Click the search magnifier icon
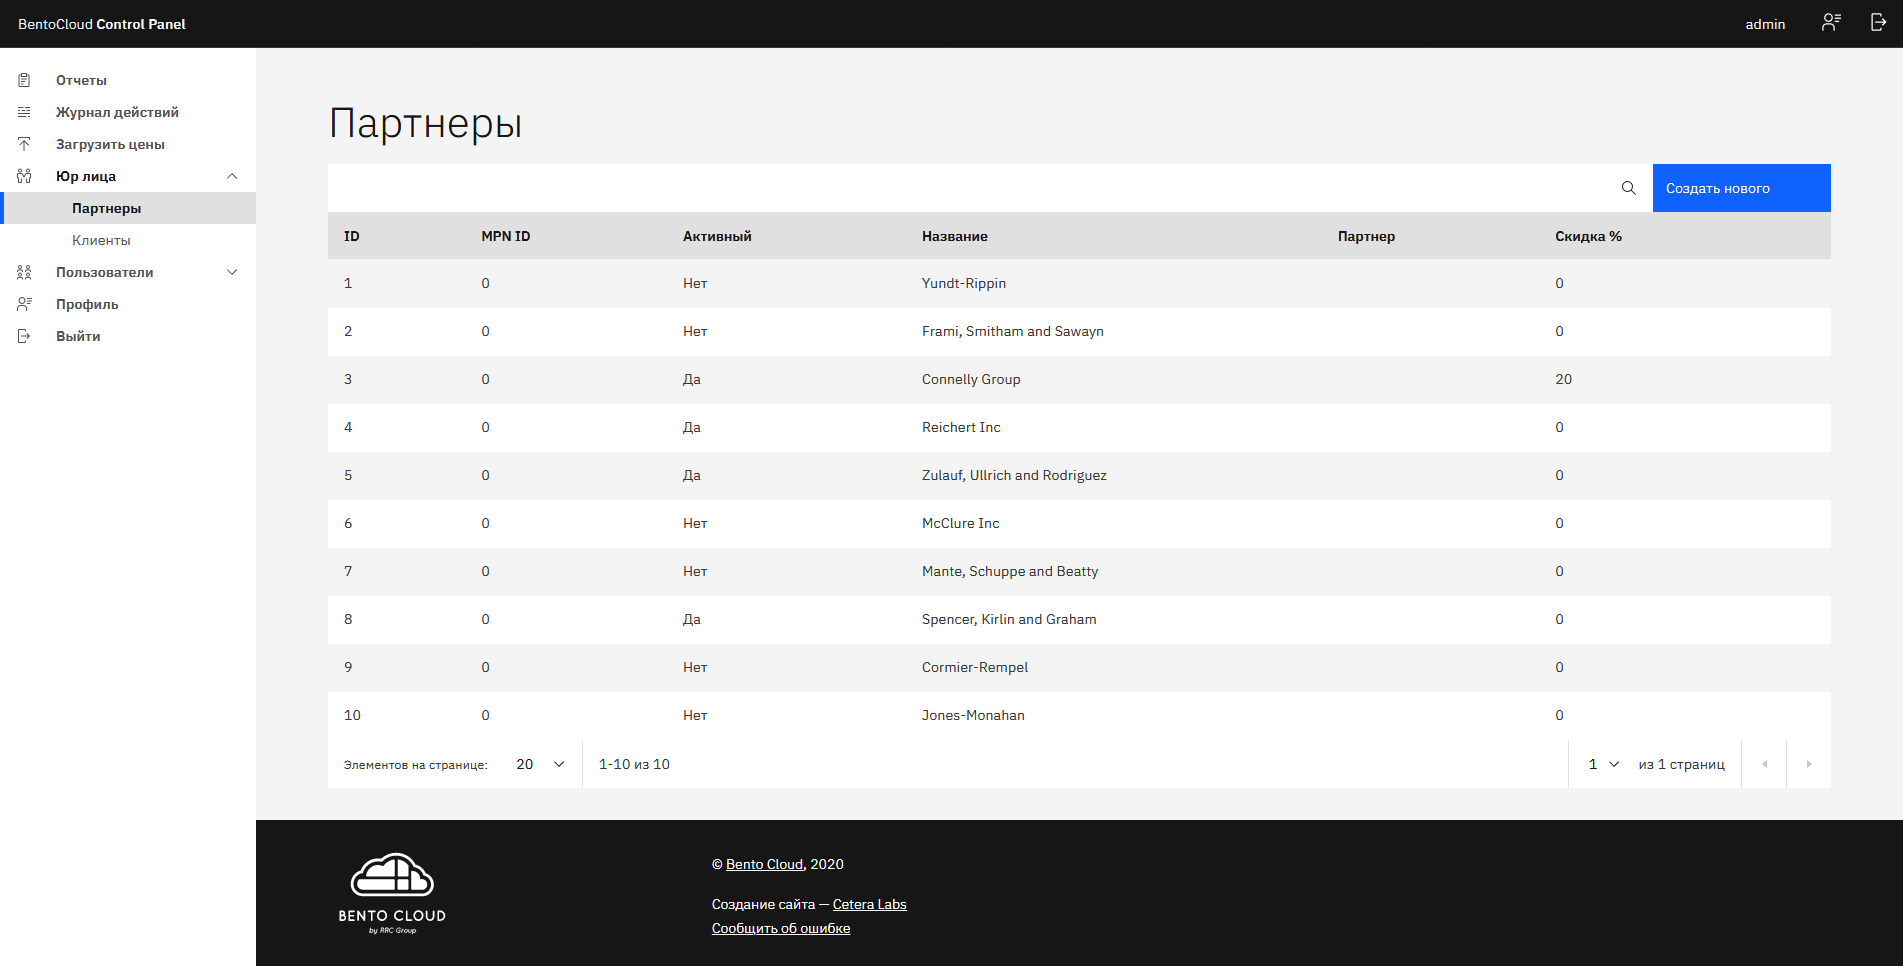1903x966 pixels. coord(1628,188)
